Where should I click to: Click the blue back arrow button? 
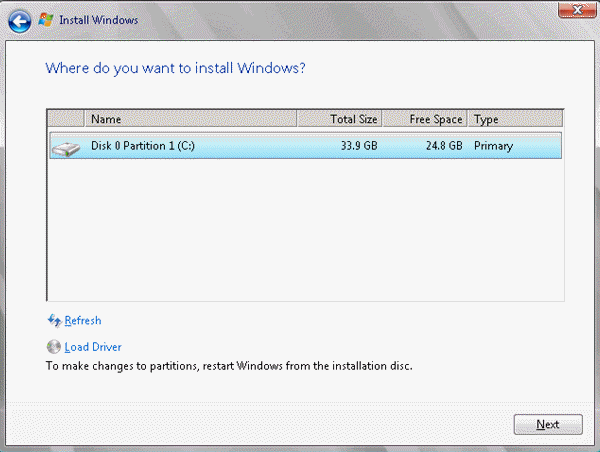click(20, 21)
